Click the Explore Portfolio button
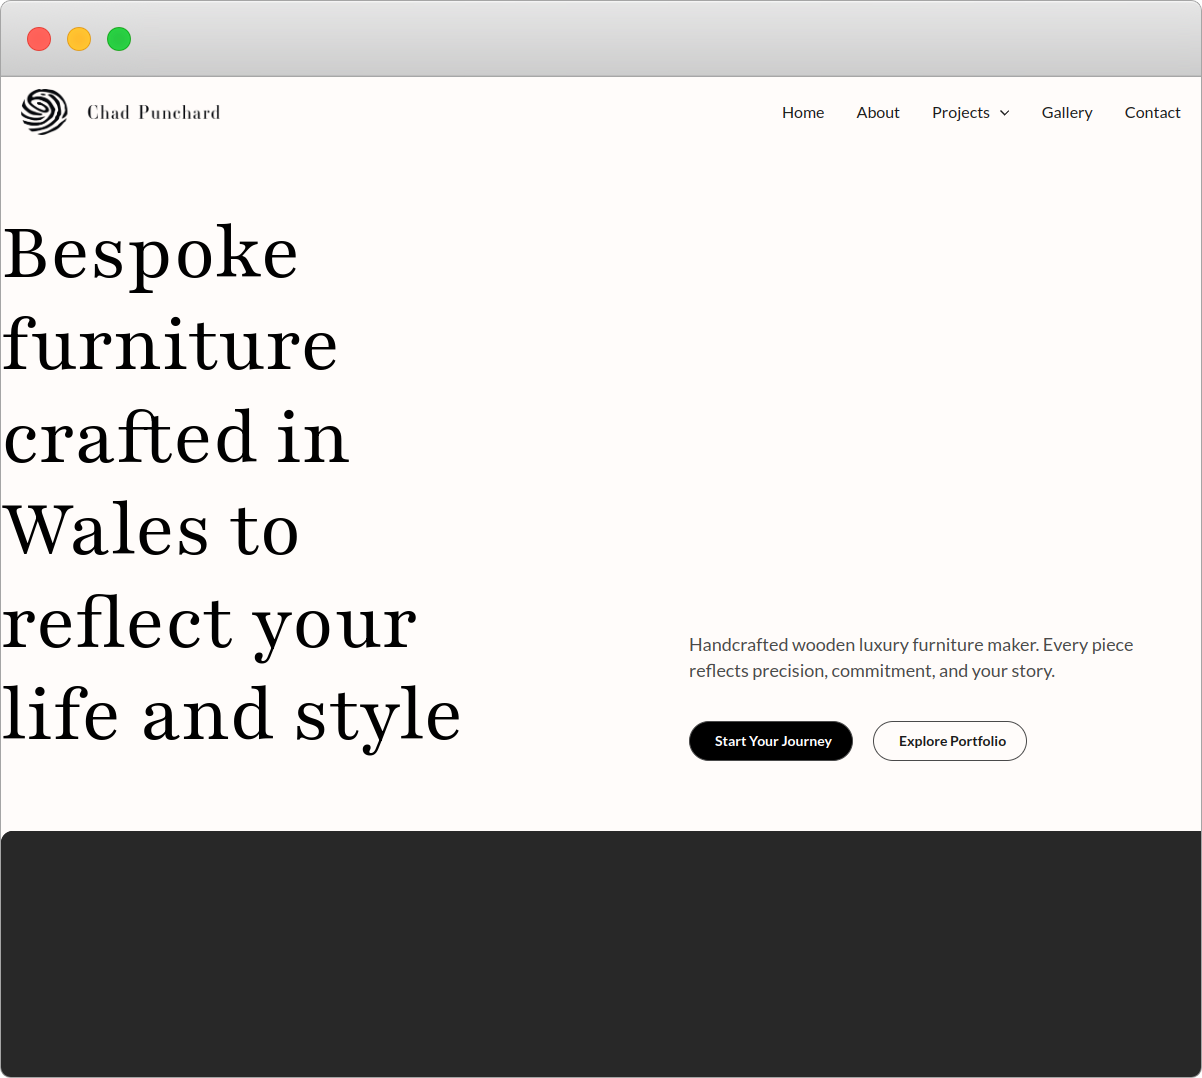Screen dimensions: 1202x1078 click(950, 741)
